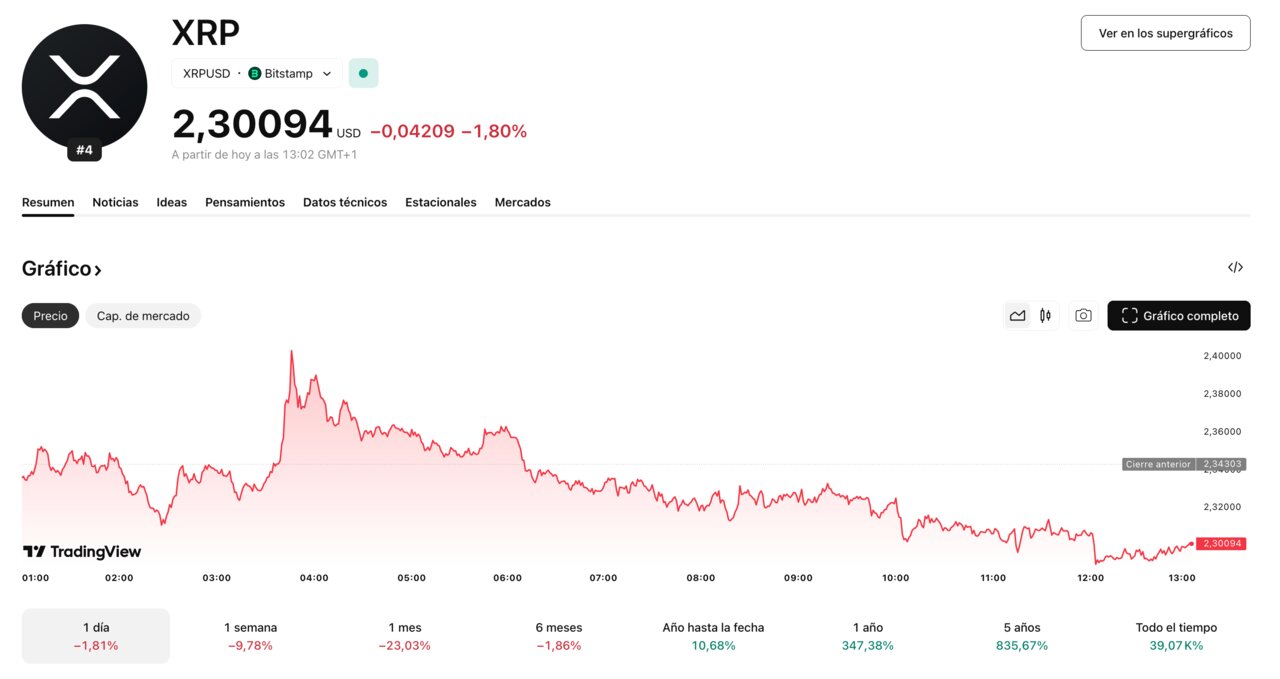Viewport: 1280px width, 679px height.
Task: Click the green market status indicator
Action: [x=363, y=73]
